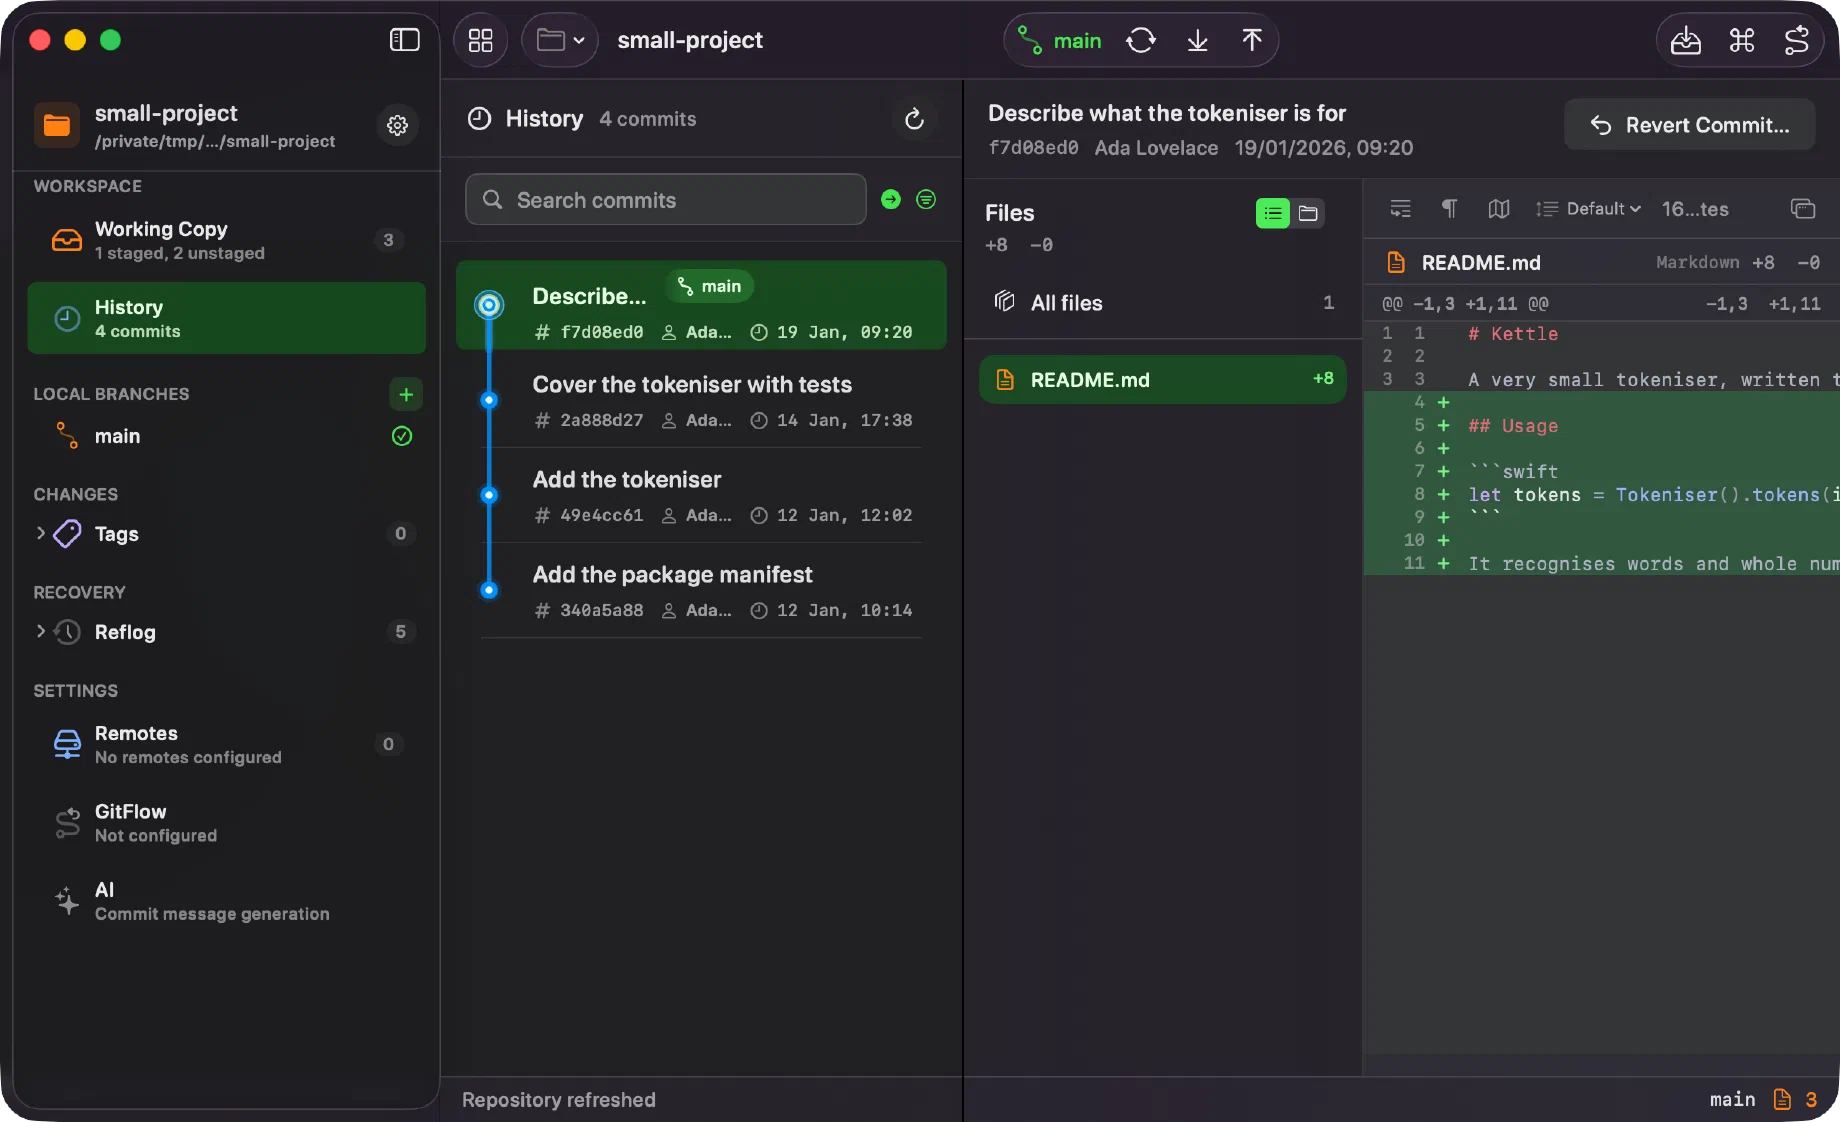Click the checked-out checkmark beside main branch
This screenshot has height=1122, width=1840.
[x=402, y=436]
